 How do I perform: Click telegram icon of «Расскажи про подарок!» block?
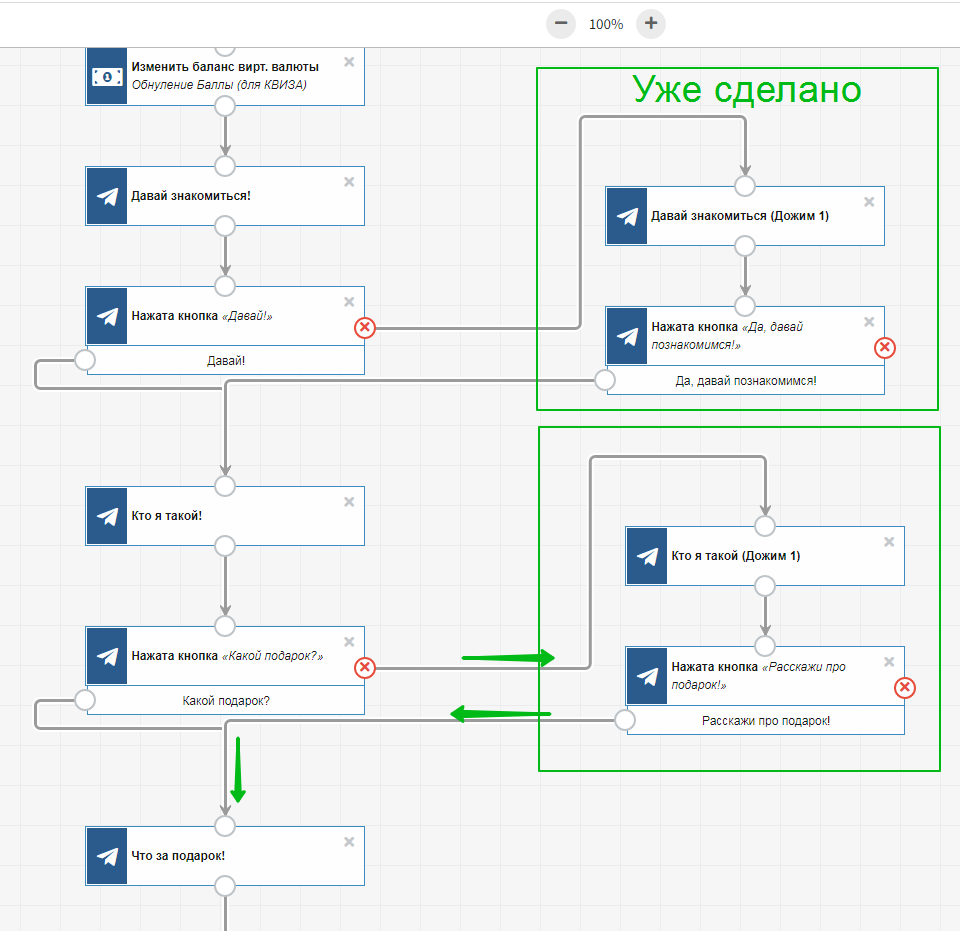pyautogui.click(x=647, y=676)
